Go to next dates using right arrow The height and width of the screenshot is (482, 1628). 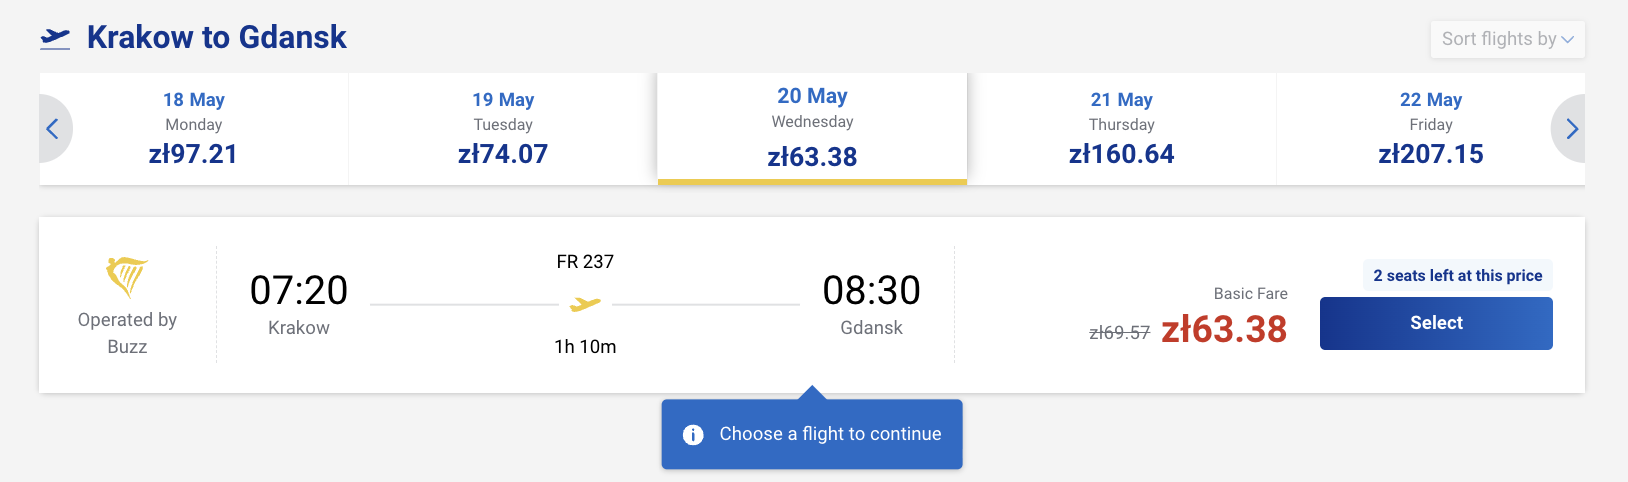1571,129
